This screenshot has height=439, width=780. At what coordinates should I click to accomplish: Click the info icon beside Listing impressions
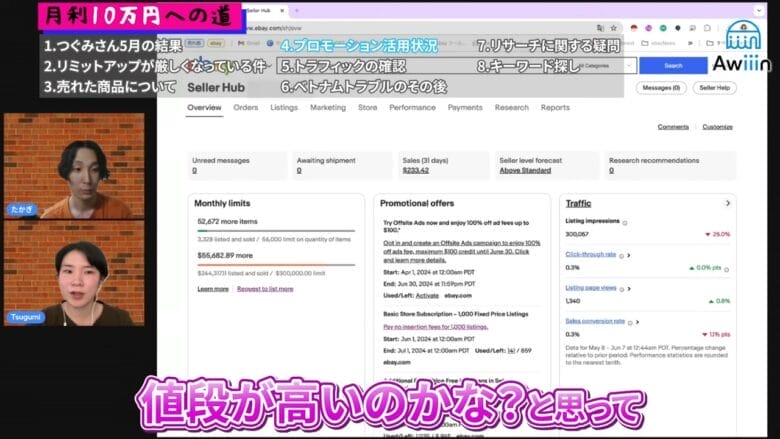click(x=625, y=222)
